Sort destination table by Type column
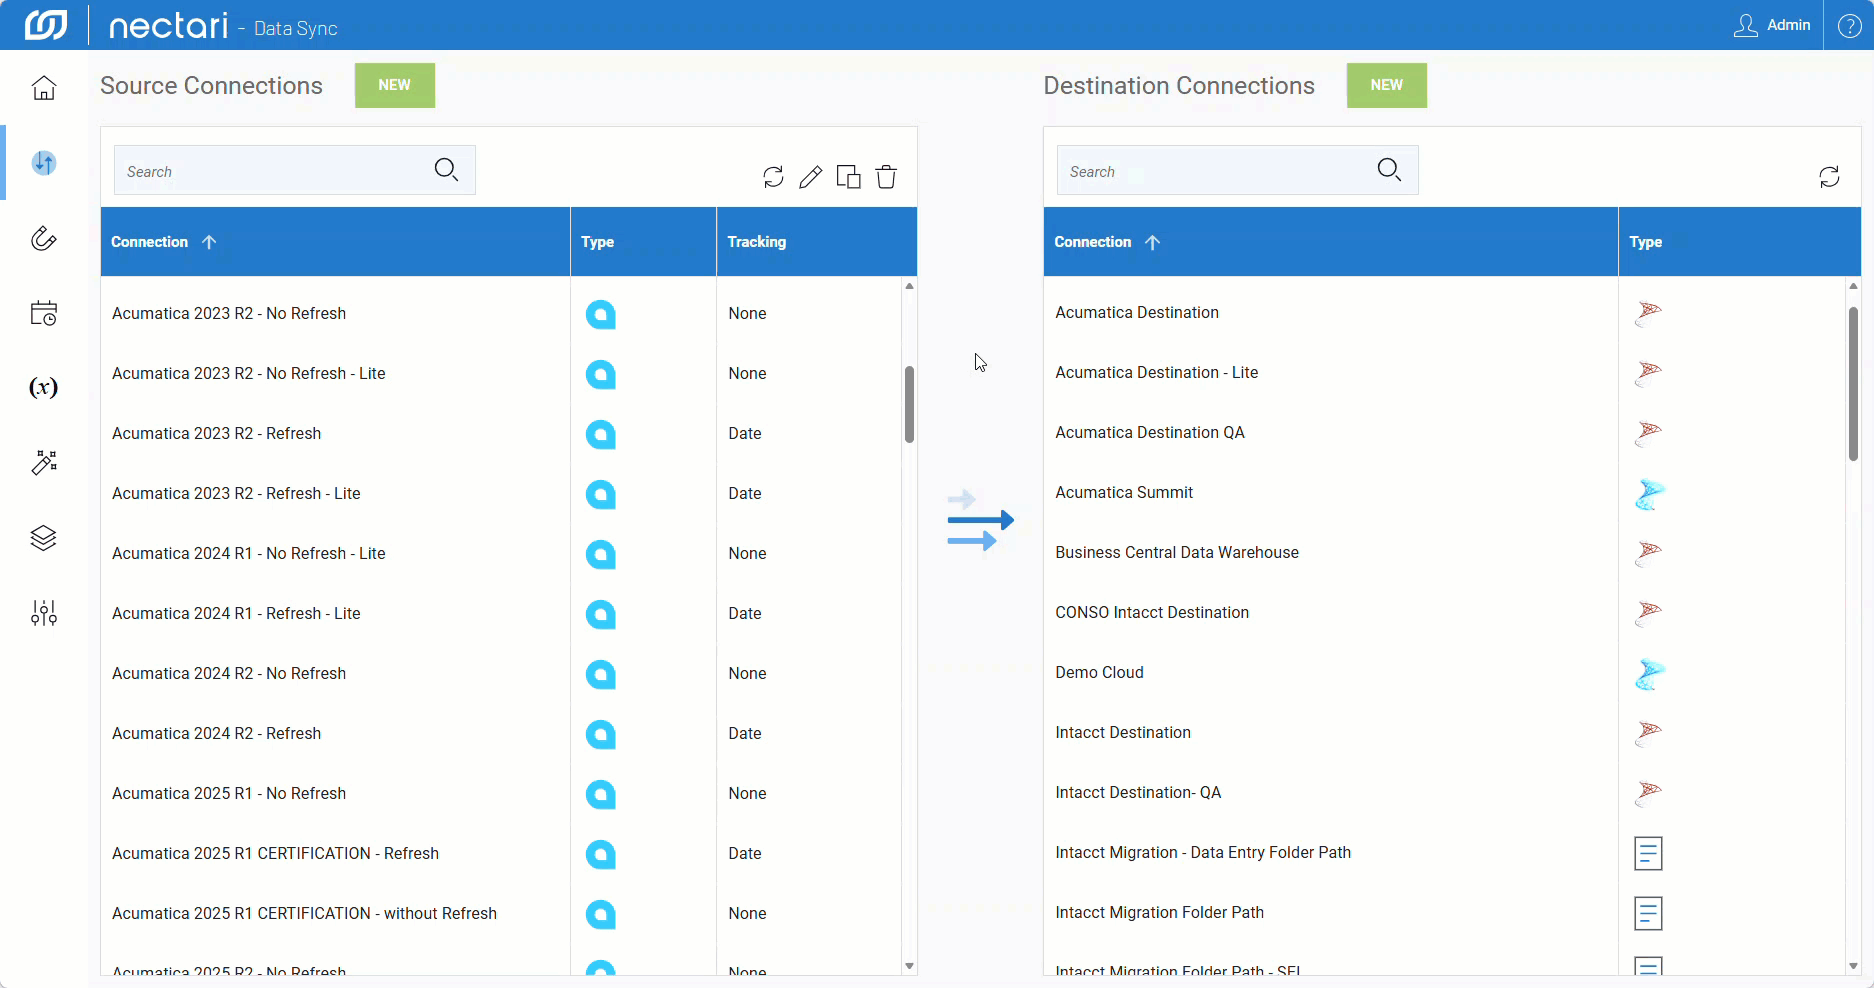This screenshot has width=1874, height=988. tap(1739, 242)
